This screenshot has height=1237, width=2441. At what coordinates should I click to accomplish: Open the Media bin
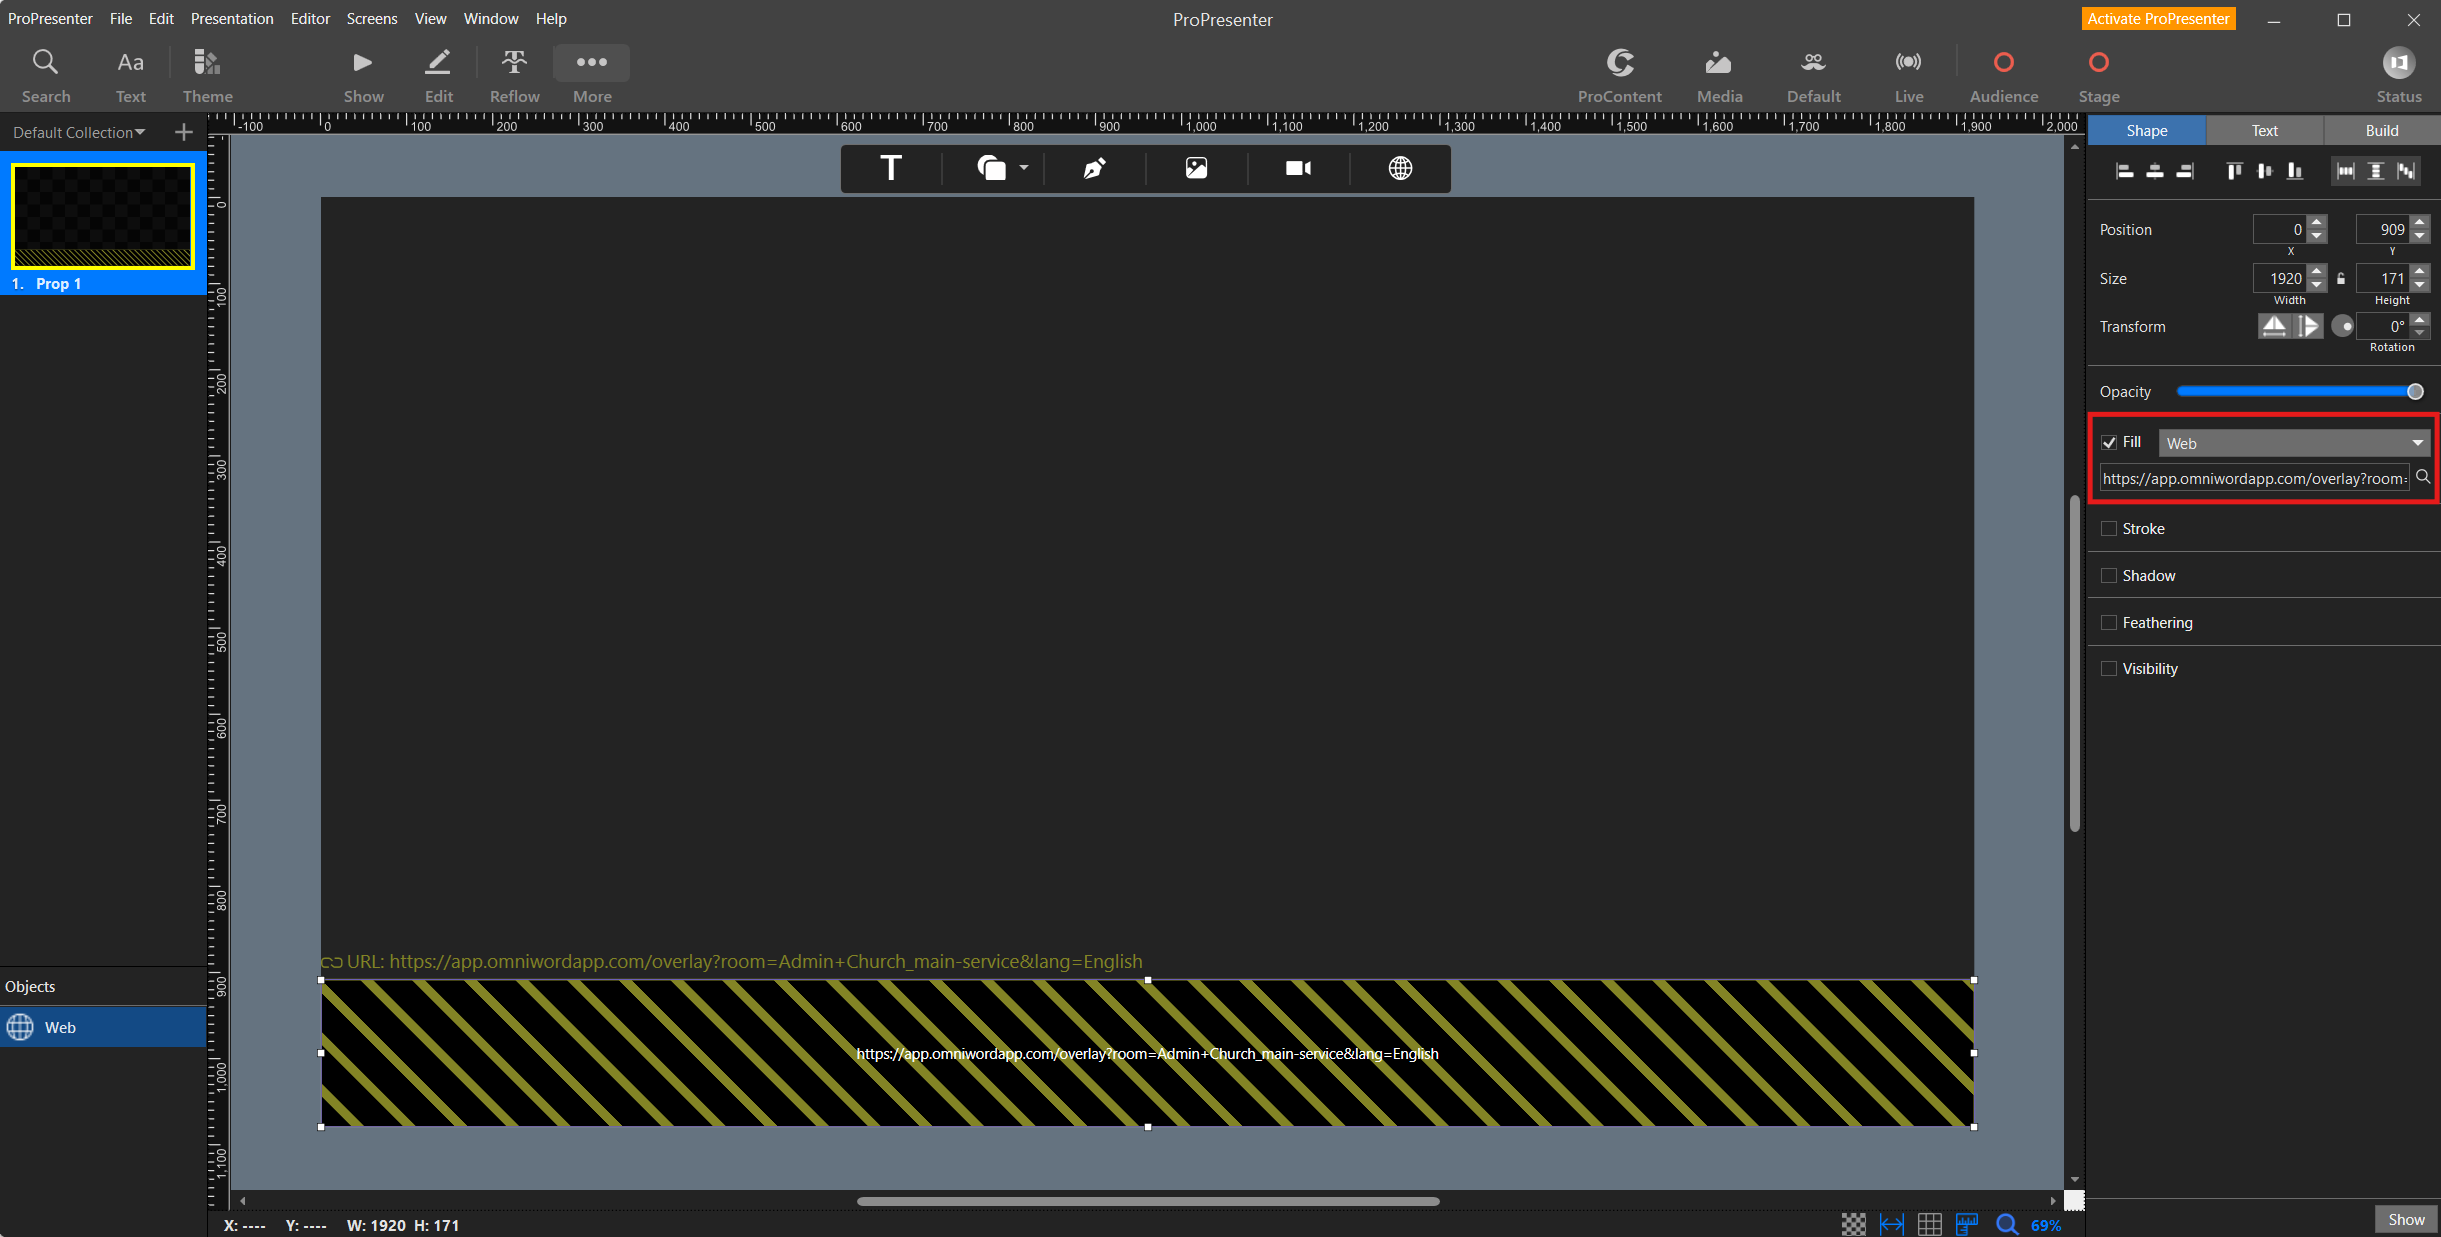pyautogui.click(x=1719, y=75)
